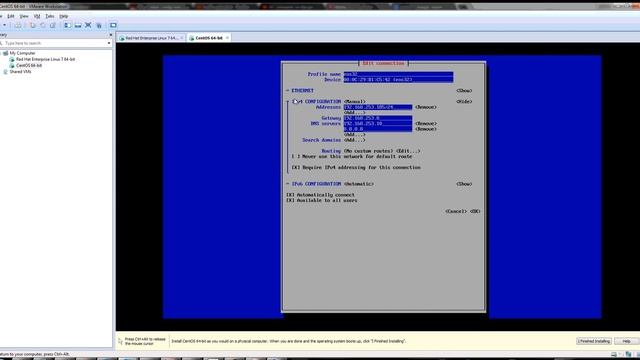
Task: Select Red Hat Enterprise Linux 7 64-bit VM
Action: [x=45, y=59]
